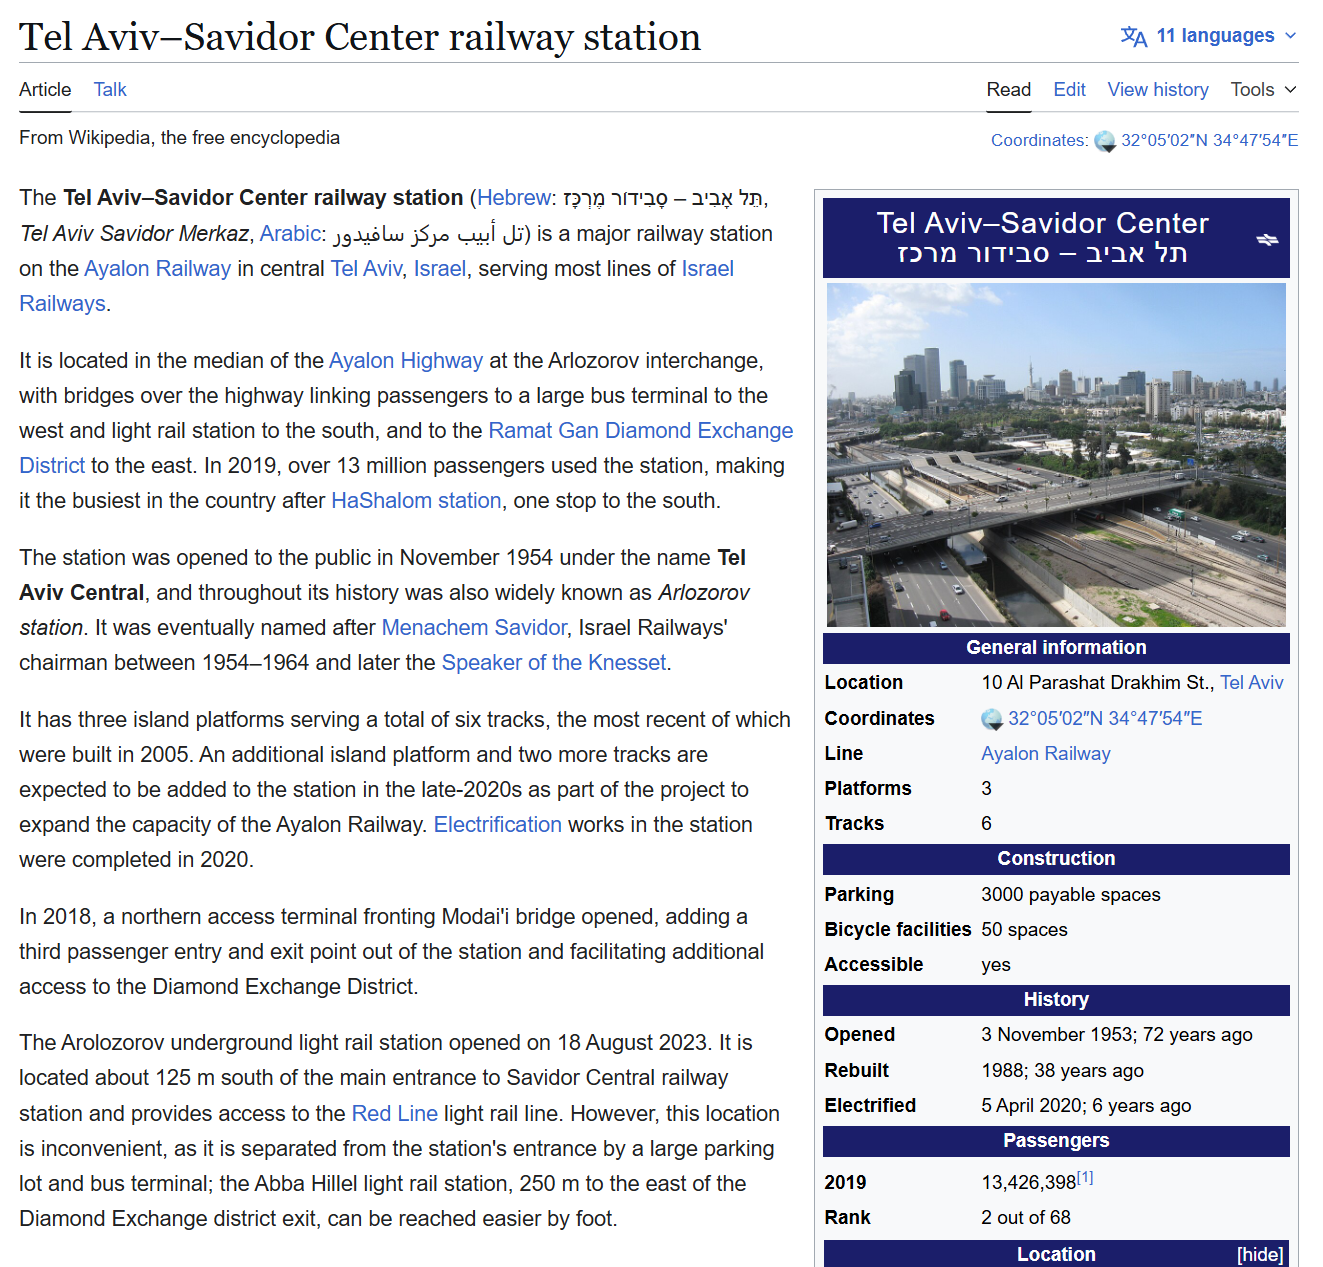
Task: Open Ramat Gan Diamond Exchange District link
Action: 640,431
